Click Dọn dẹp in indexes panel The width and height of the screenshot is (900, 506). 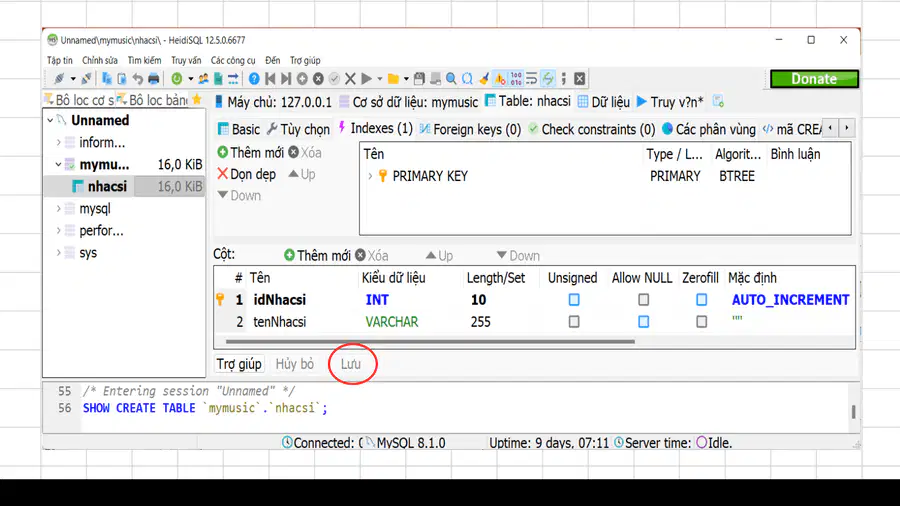[x=246, y=174]
